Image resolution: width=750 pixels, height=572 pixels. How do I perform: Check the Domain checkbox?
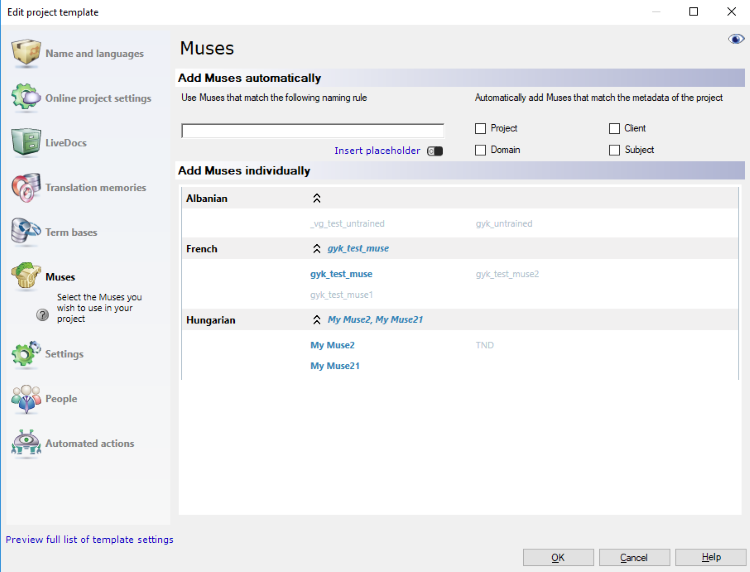click(x=481, y=150)
